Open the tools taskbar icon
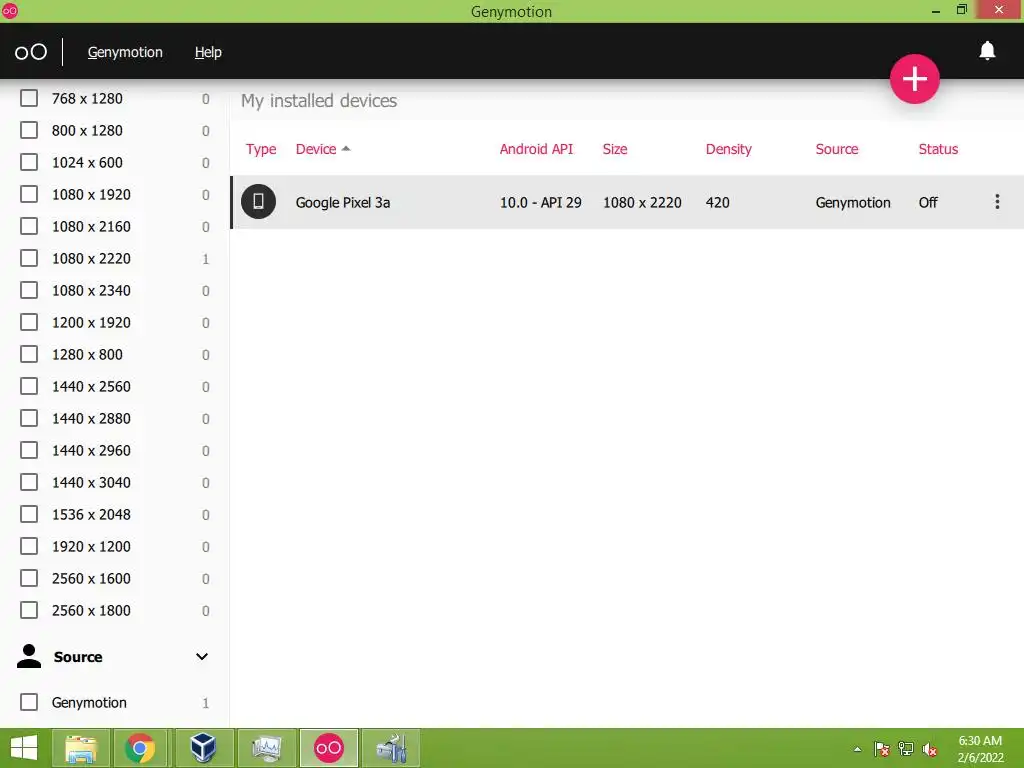 (391, 748)
